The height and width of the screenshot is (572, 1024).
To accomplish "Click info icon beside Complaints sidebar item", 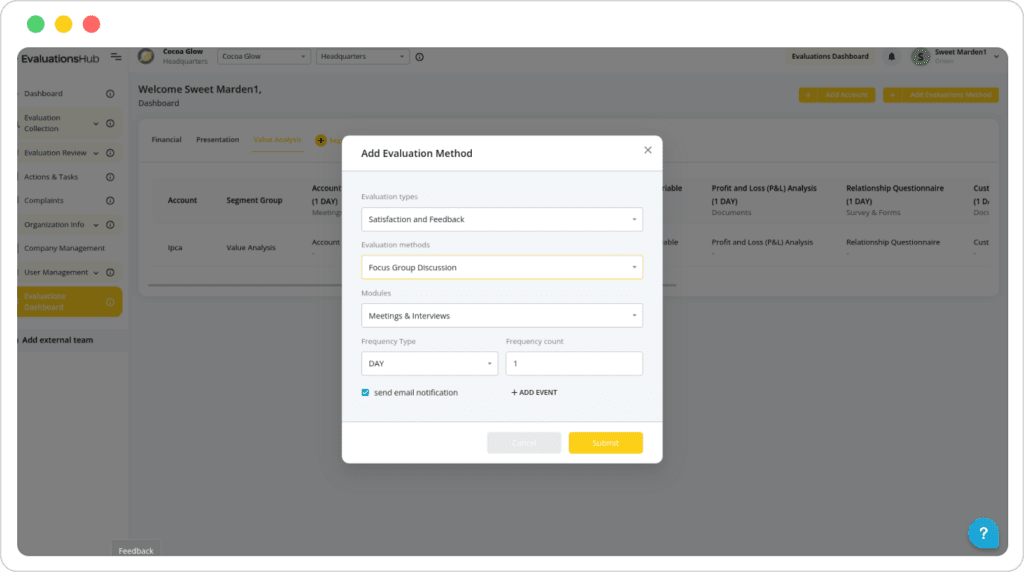I will pyautogui.click(x=110, y=201).
